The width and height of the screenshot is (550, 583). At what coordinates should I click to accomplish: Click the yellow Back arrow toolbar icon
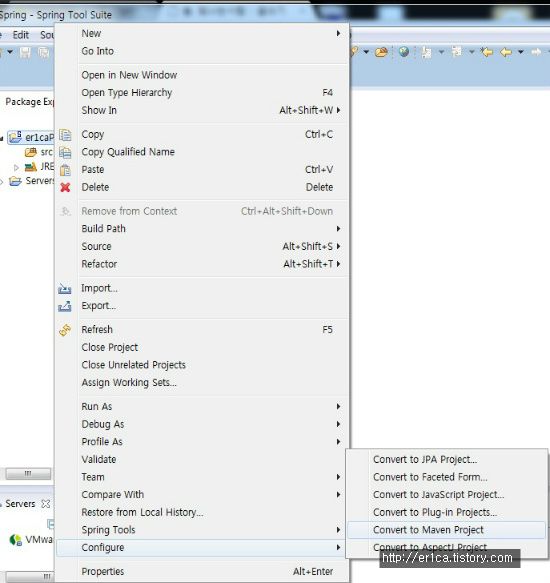(506, 52)
